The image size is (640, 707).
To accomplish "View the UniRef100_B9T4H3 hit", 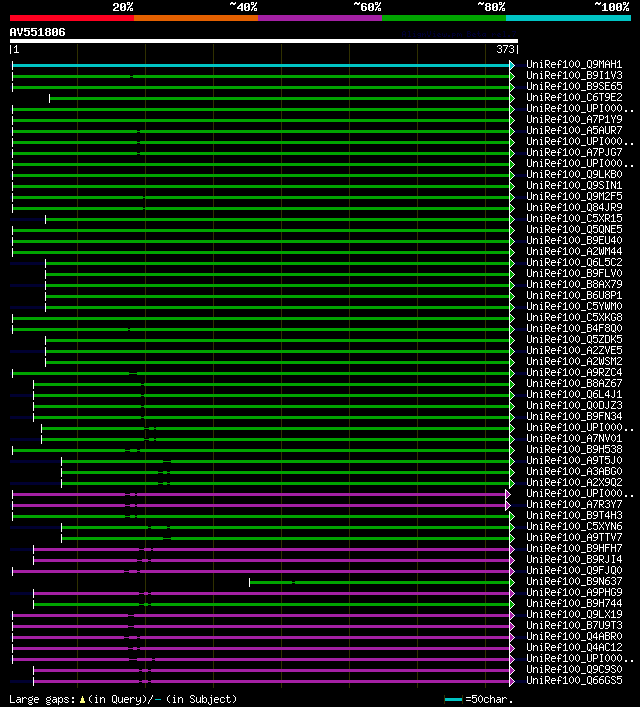I will (574, 515).
